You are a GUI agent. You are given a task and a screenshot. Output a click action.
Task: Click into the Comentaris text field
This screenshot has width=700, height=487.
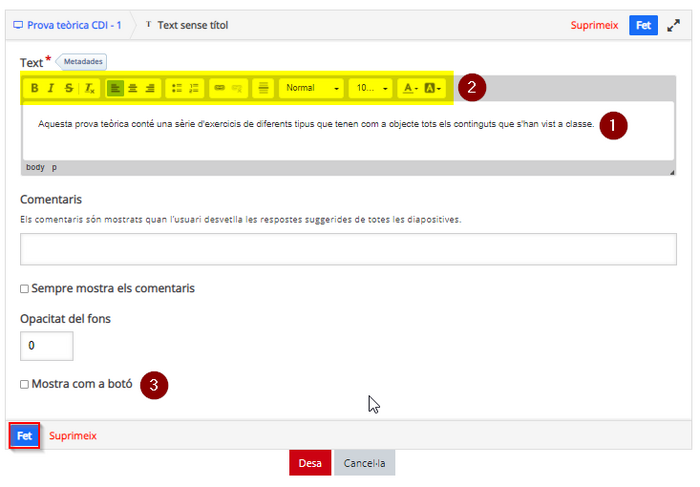[x=348, y=249]
